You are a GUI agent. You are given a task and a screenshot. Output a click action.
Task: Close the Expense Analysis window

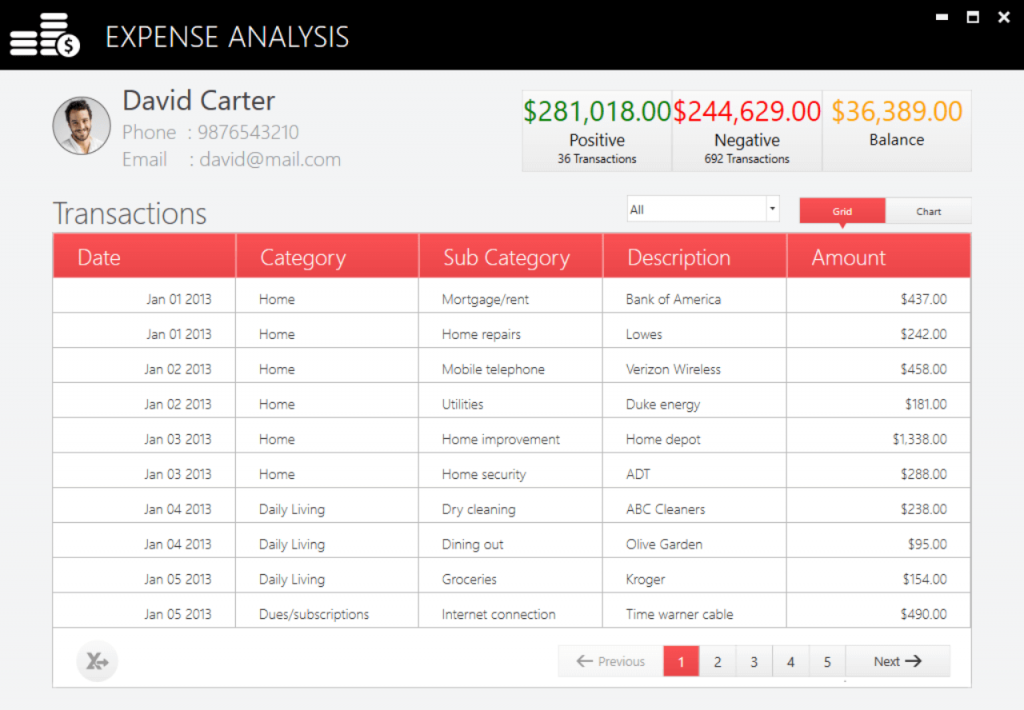(1004, 17)
